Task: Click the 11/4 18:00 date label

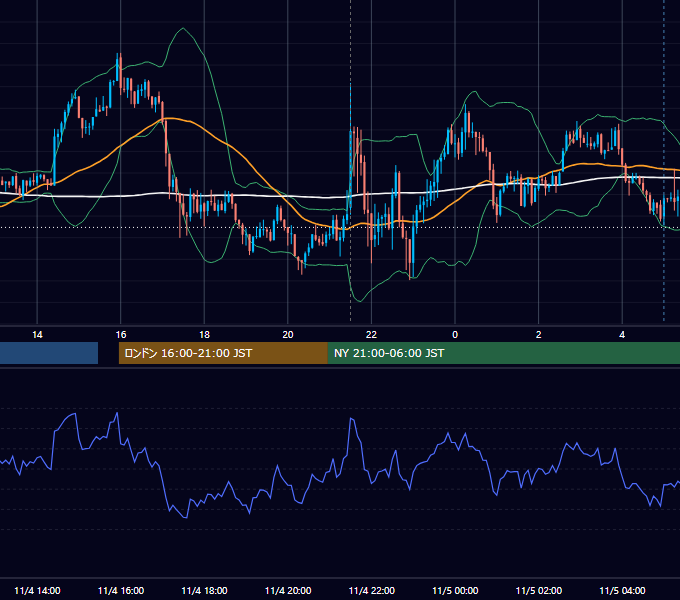Action: tap(204, 590)
